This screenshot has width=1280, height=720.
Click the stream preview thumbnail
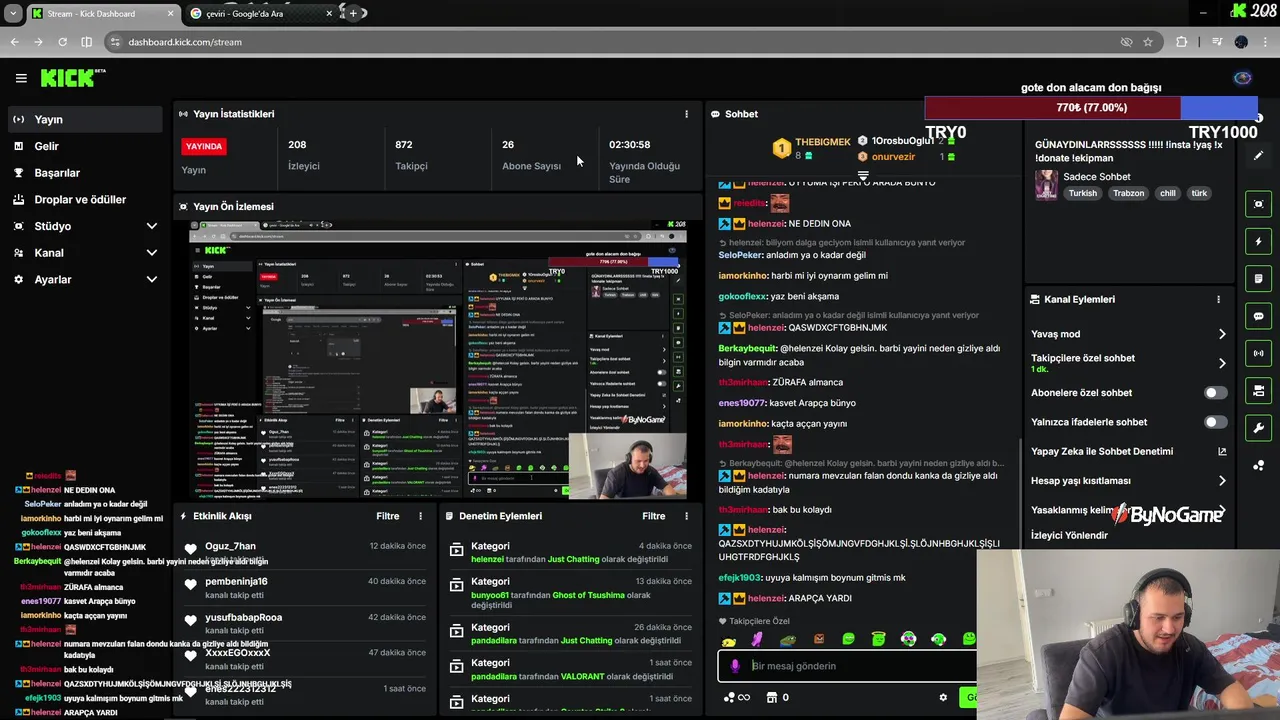438,358
